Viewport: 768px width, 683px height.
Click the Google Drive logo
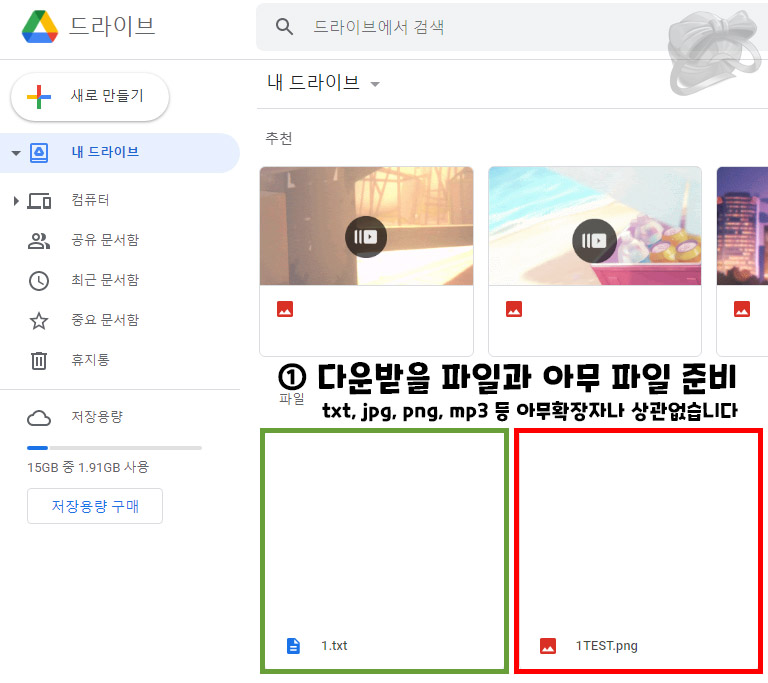click(x=40, y=27)
